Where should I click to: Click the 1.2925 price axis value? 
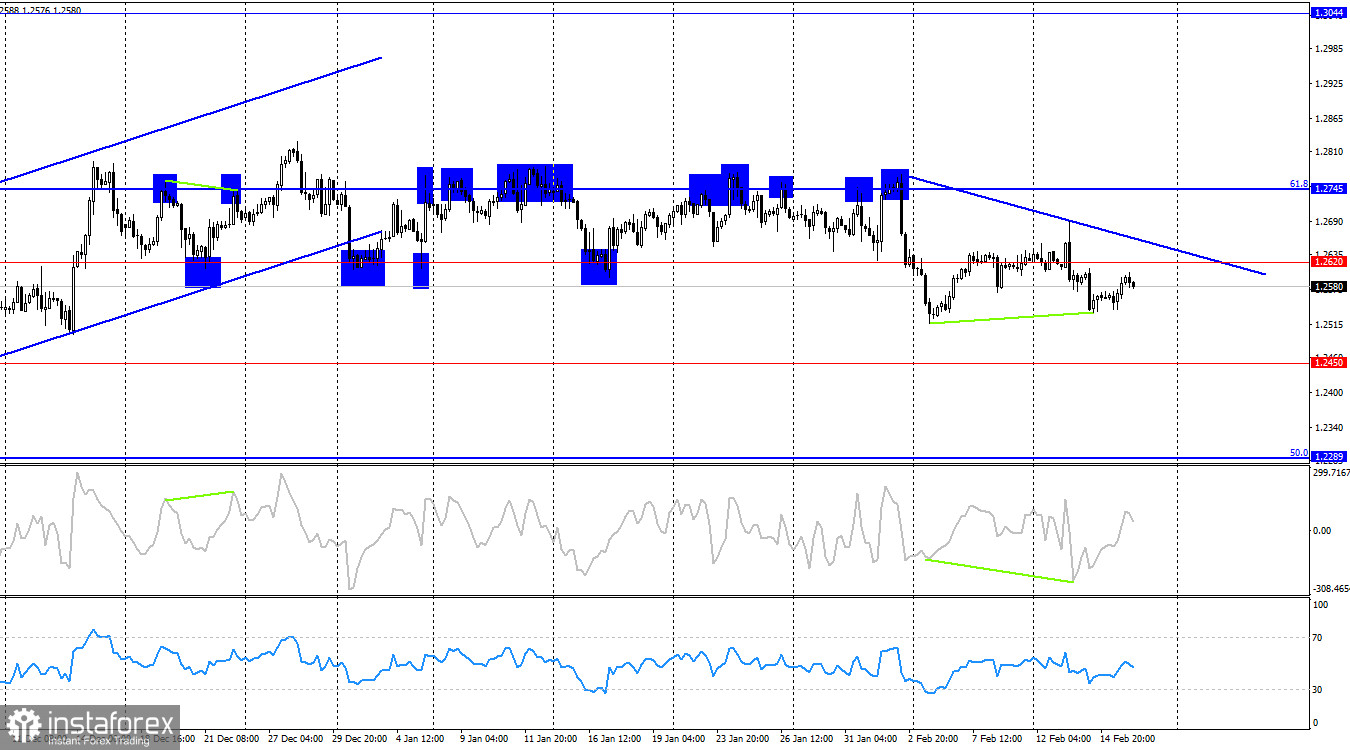pos(1330,84)
